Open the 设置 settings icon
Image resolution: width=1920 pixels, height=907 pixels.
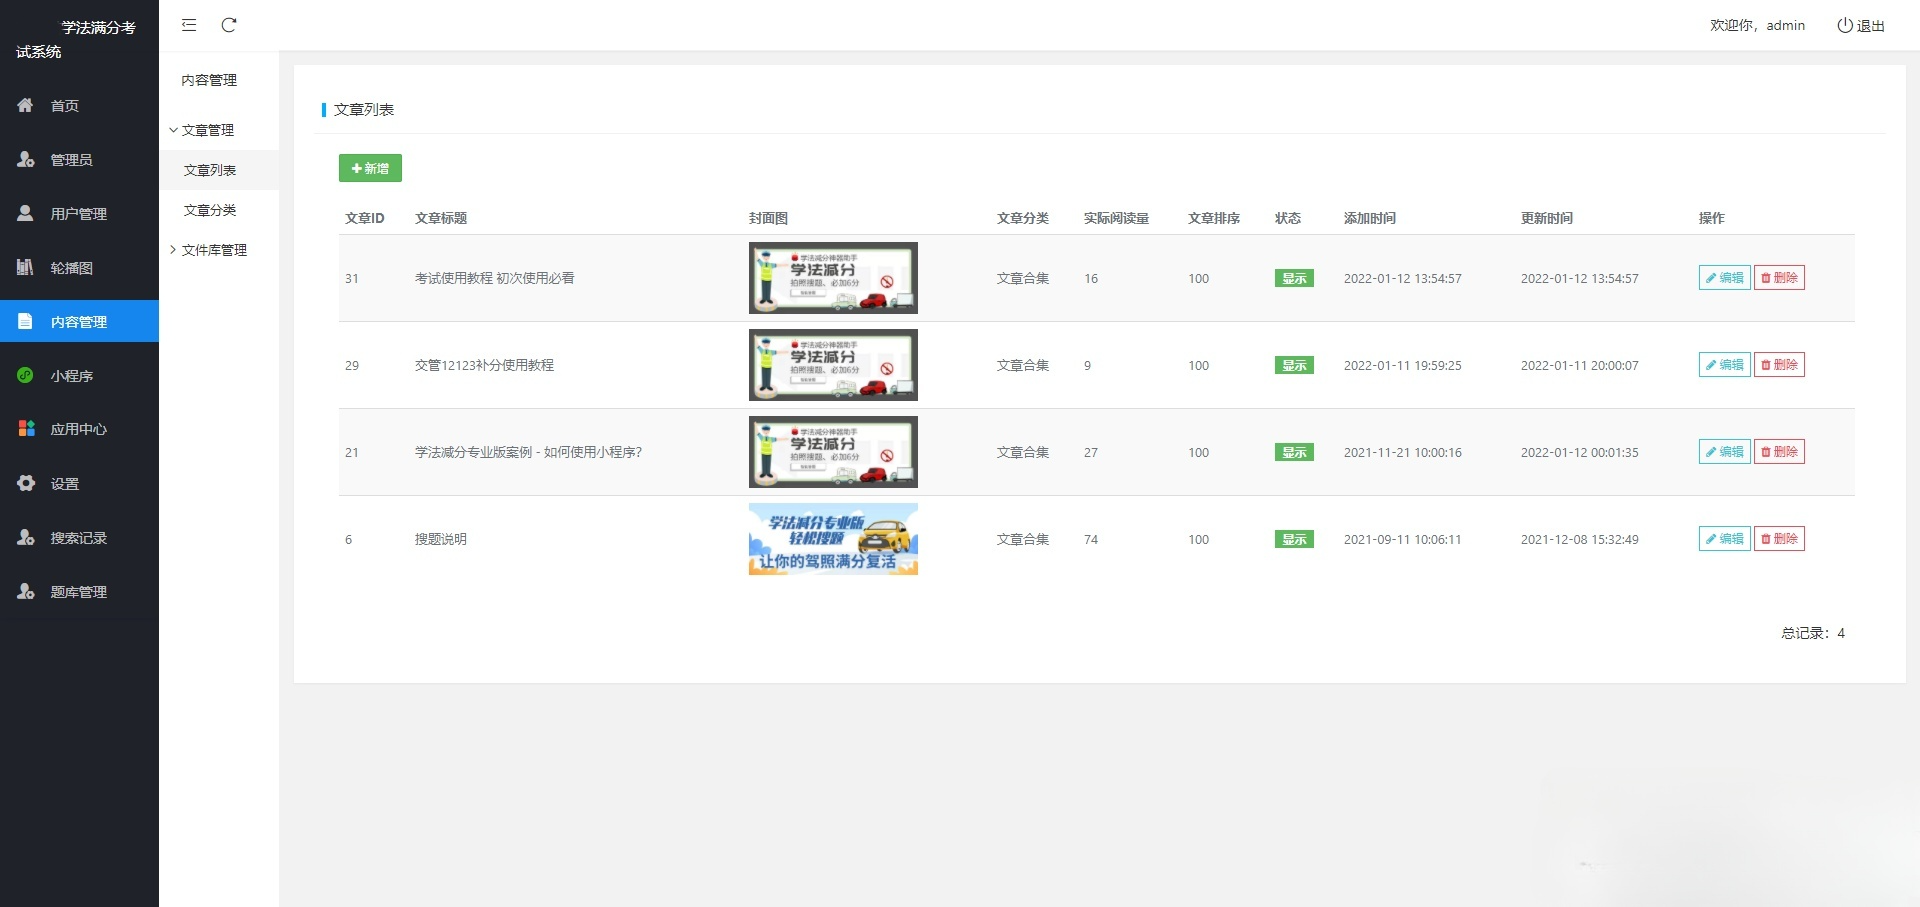pyautogui.click(x=26, y=483)
